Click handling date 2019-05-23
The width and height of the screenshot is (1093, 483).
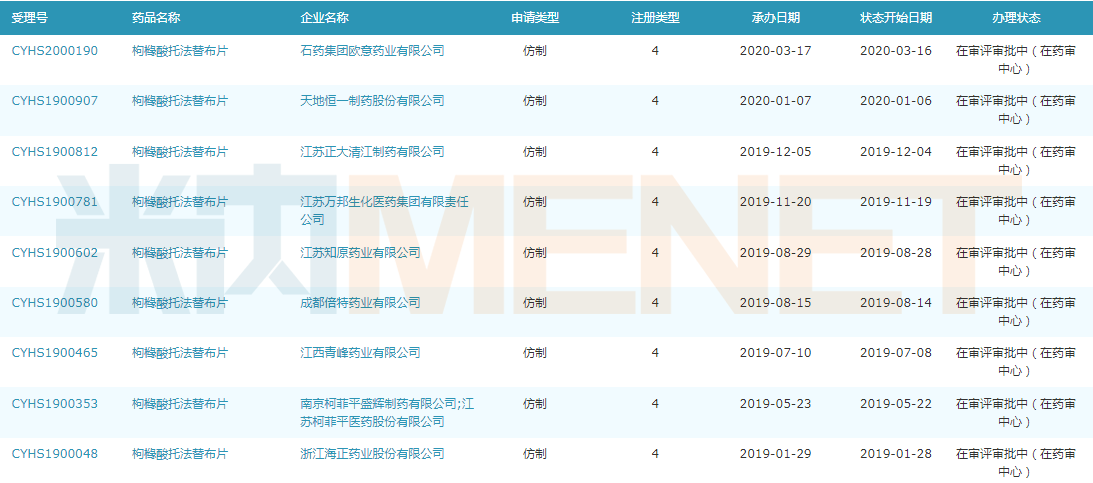775,404
